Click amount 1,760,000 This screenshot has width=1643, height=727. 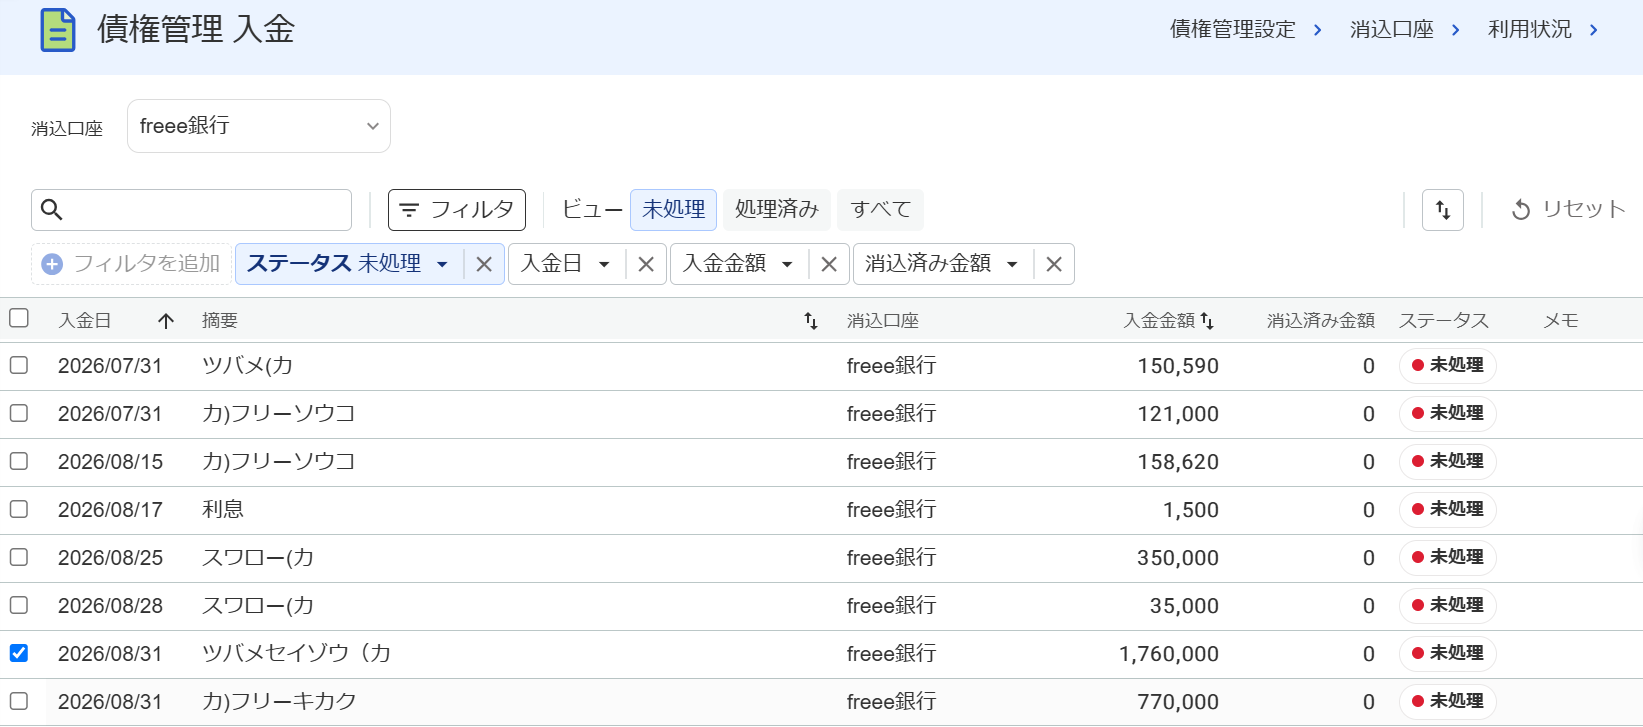[x=1168, y=654]
